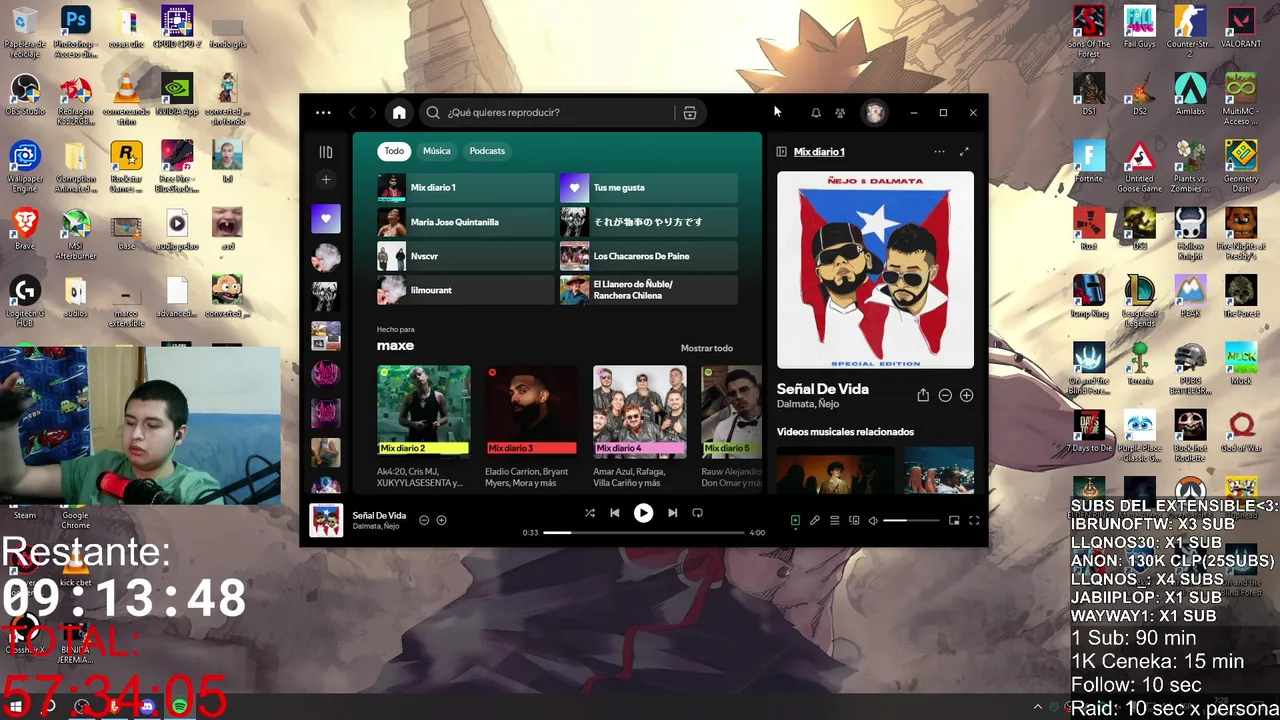Seek on the song progress bar
Screen dimensions: 1280x720
(644, 533)
